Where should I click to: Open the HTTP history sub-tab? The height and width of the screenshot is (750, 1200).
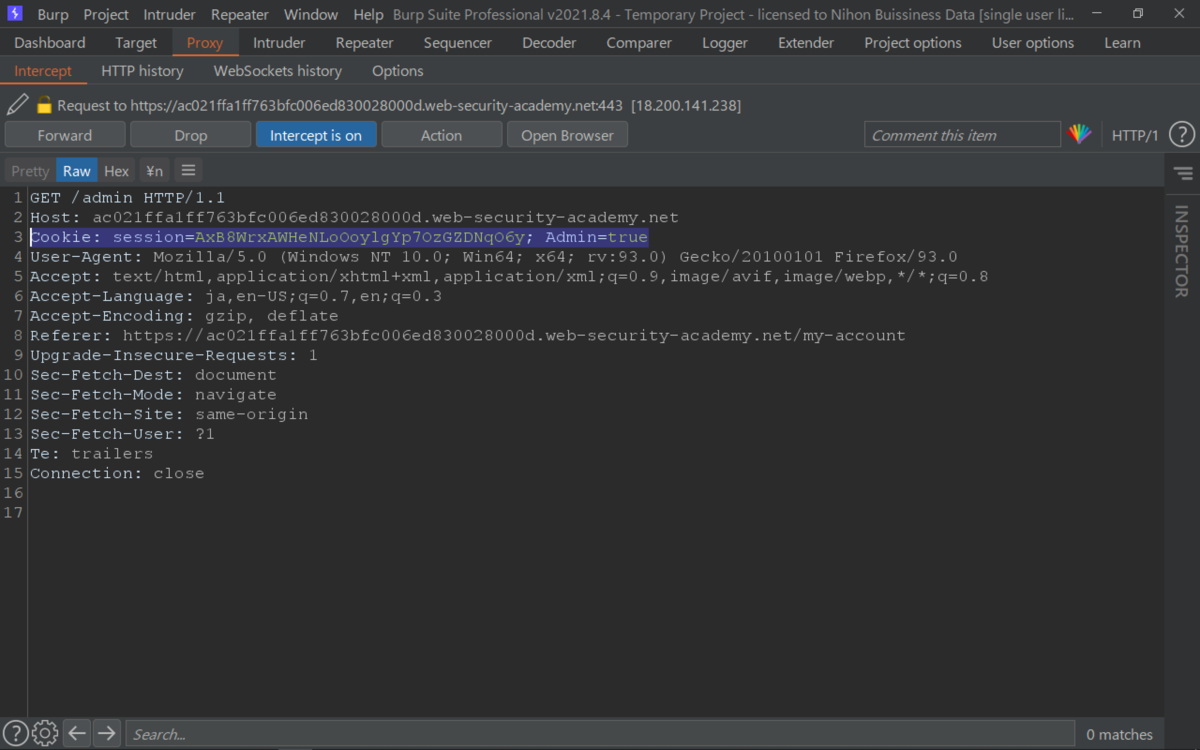click(x=142, y=71)
